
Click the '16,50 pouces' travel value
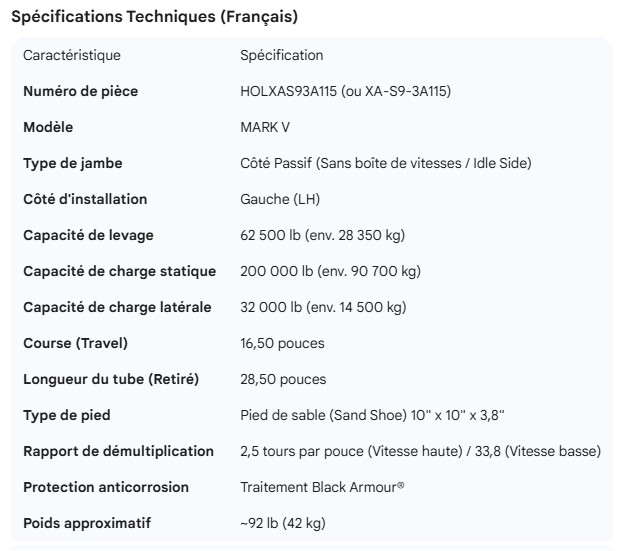tap(282, 343)
